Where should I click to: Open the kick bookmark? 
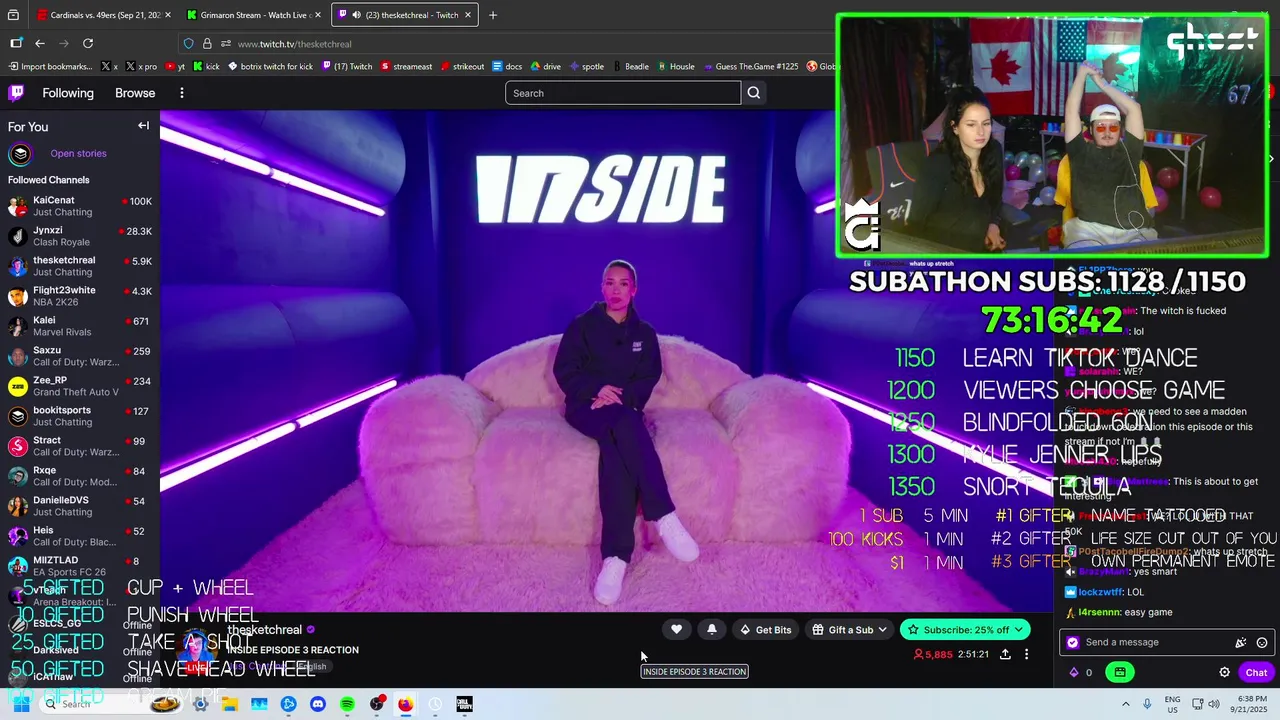click(x=205, y=67)
